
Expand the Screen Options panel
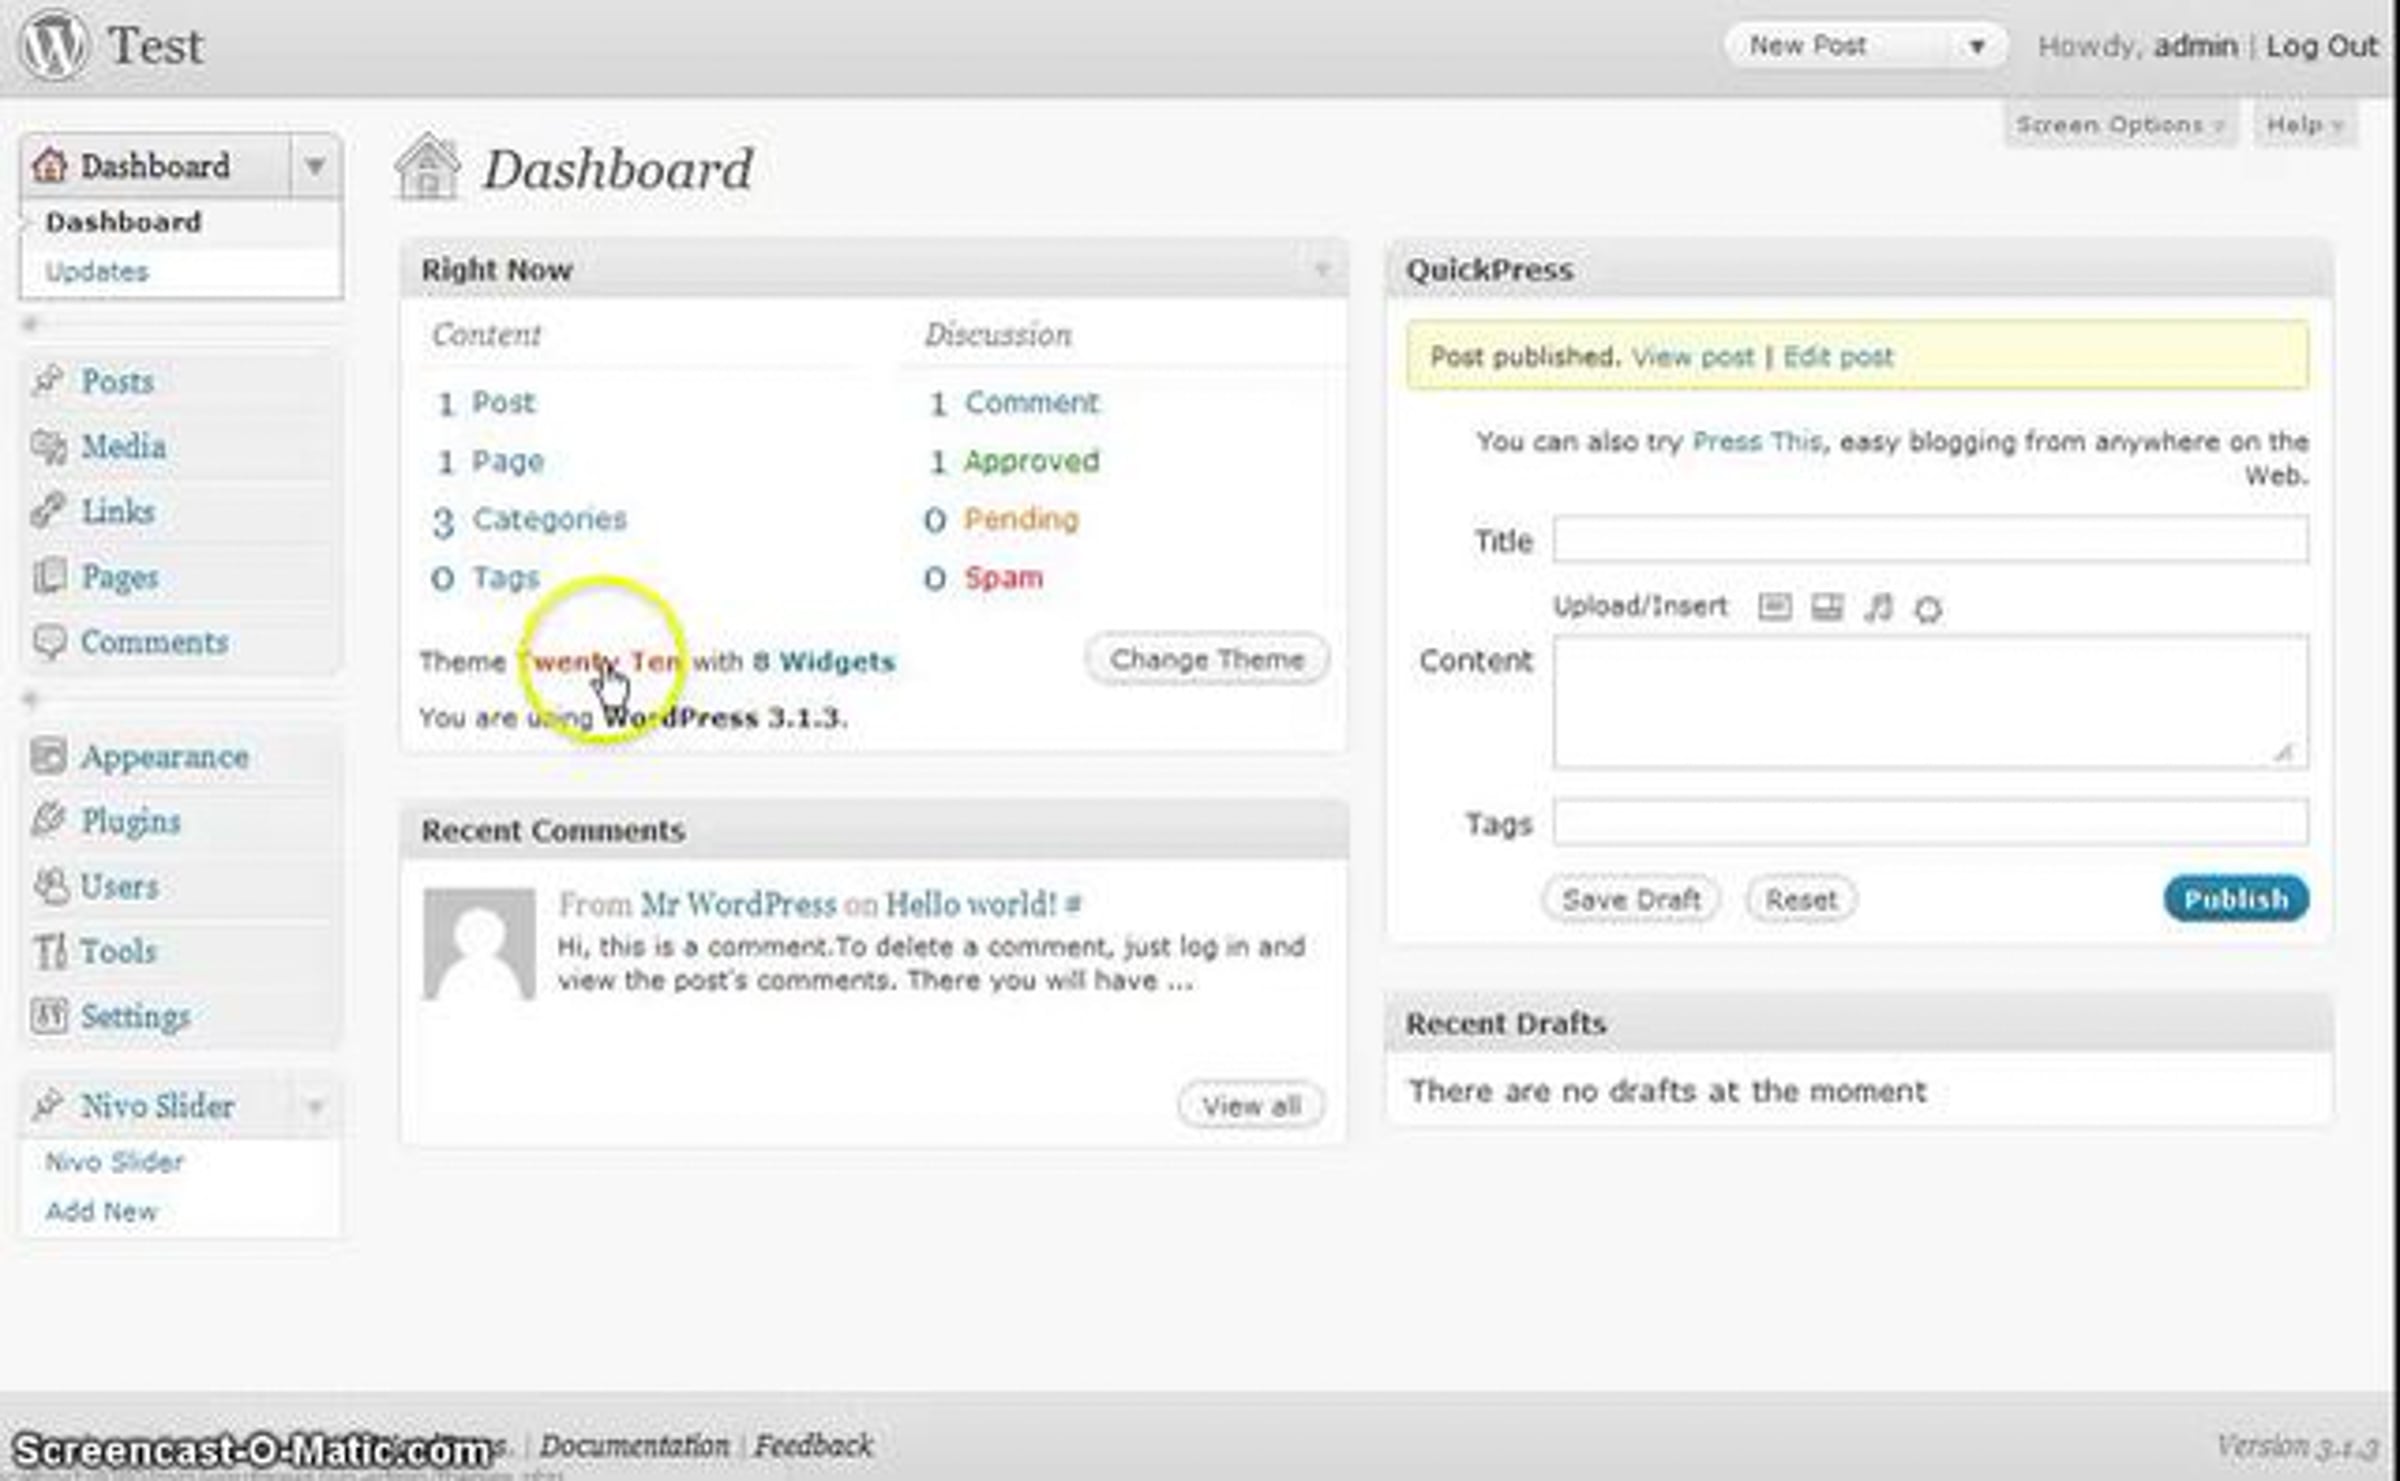click(x=2119, y=125)
